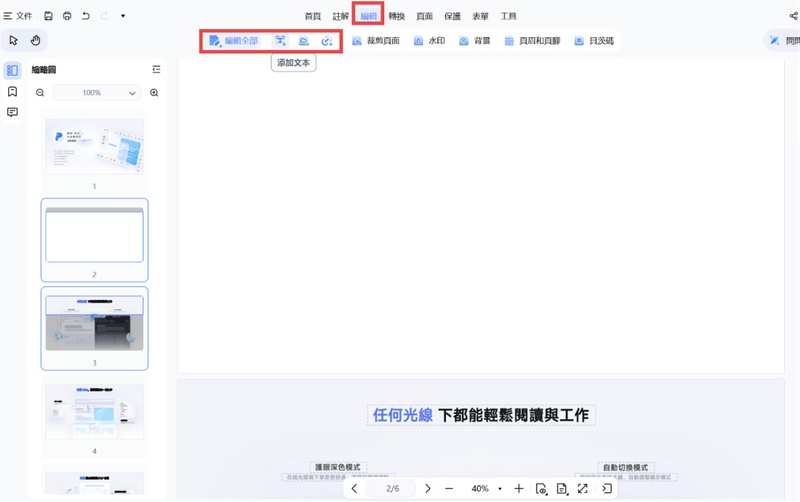Image resolution: width=800 pixels, height=502 pixels.
Task: Click the 裁剪頁面 button
Action: (376, 41)
